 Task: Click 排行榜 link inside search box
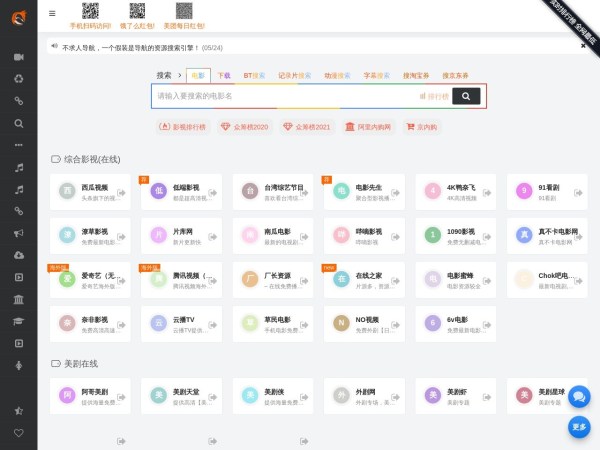coord(434,96)
